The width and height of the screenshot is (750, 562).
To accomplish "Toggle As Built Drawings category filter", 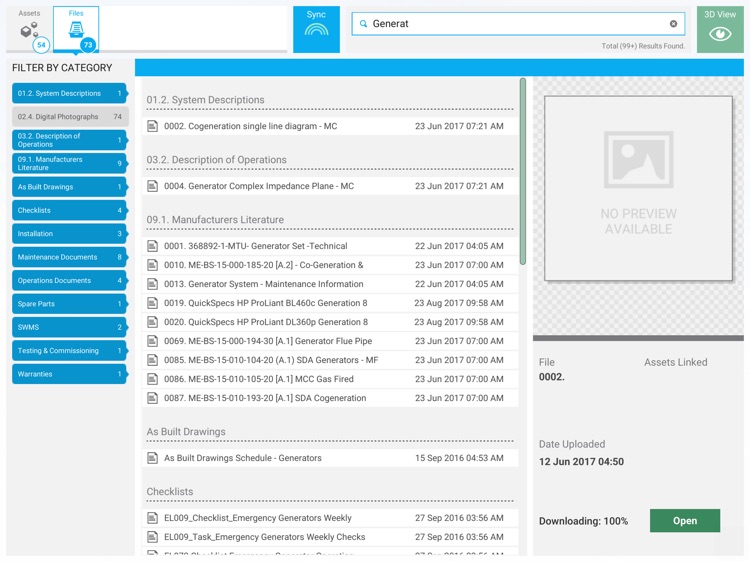I will click(70, 187).
